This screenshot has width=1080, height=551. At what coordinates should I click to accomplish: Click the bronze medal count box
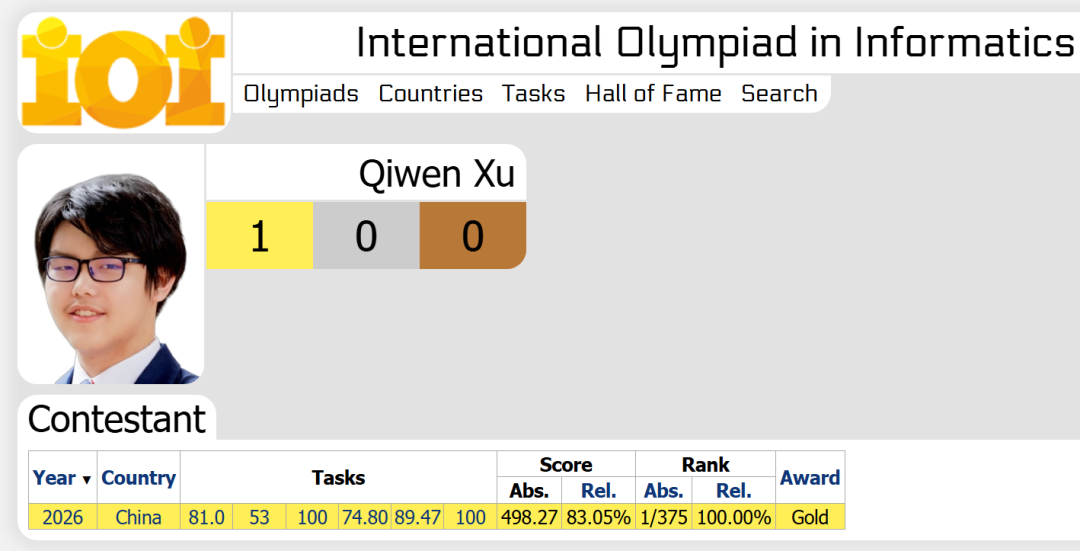click(472, 236)
